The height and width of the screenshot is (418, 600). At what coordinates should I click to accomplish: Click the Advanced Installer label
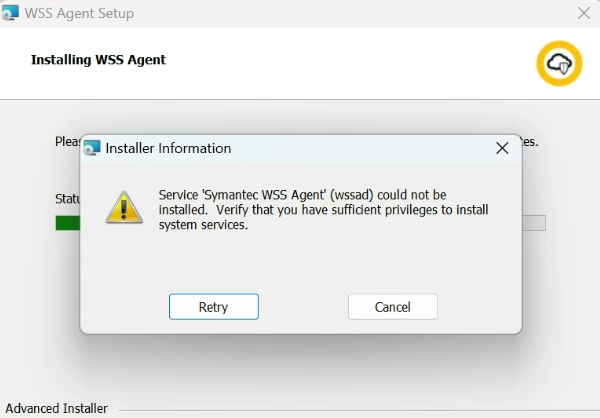(x=57, y=408)
